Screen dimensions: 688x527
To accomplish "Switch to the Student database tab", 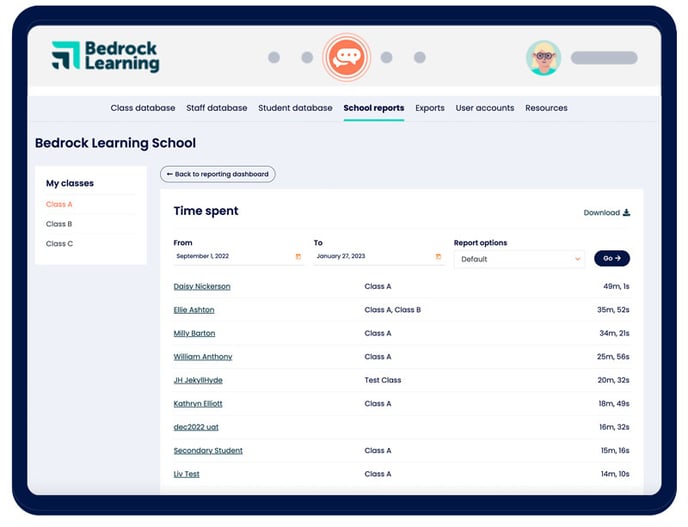I will [x=295, y=108].
